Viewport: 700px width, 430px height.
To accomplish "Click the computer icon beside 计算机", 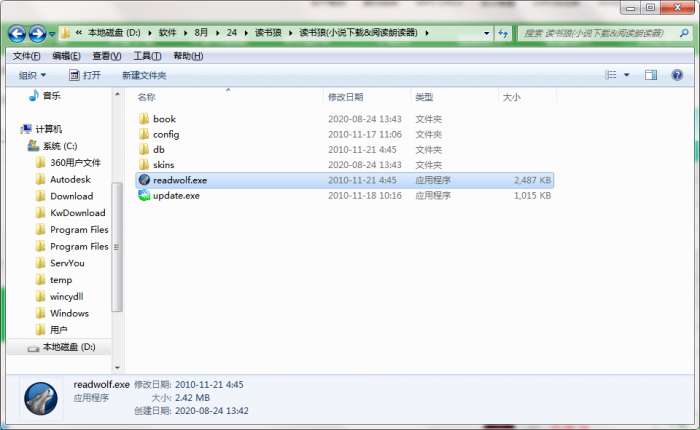I will click(x=26, y=129).
